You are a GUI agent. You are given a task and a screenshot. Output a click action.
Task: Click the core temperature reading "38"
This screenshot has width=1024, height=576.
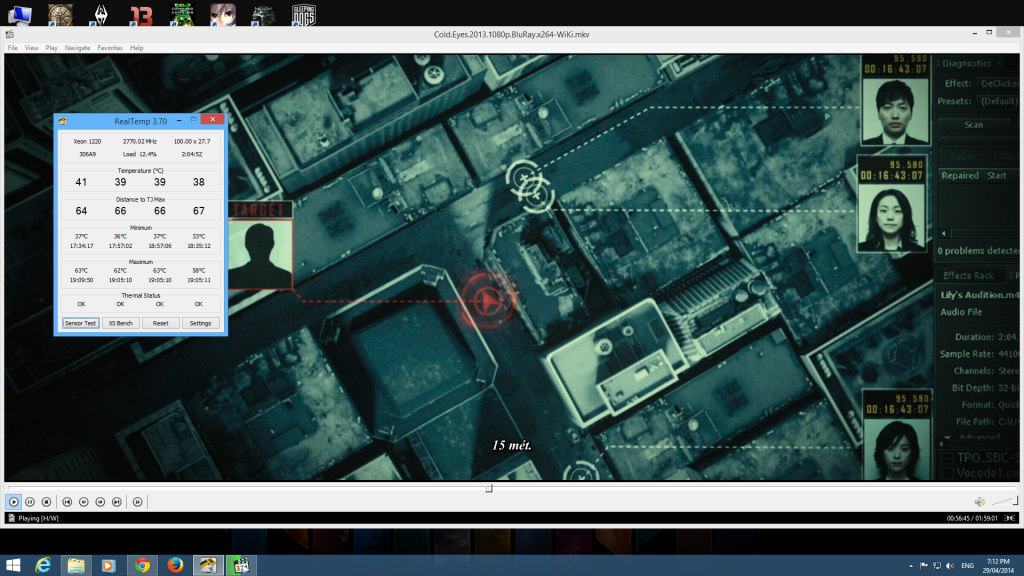[199, 182]
